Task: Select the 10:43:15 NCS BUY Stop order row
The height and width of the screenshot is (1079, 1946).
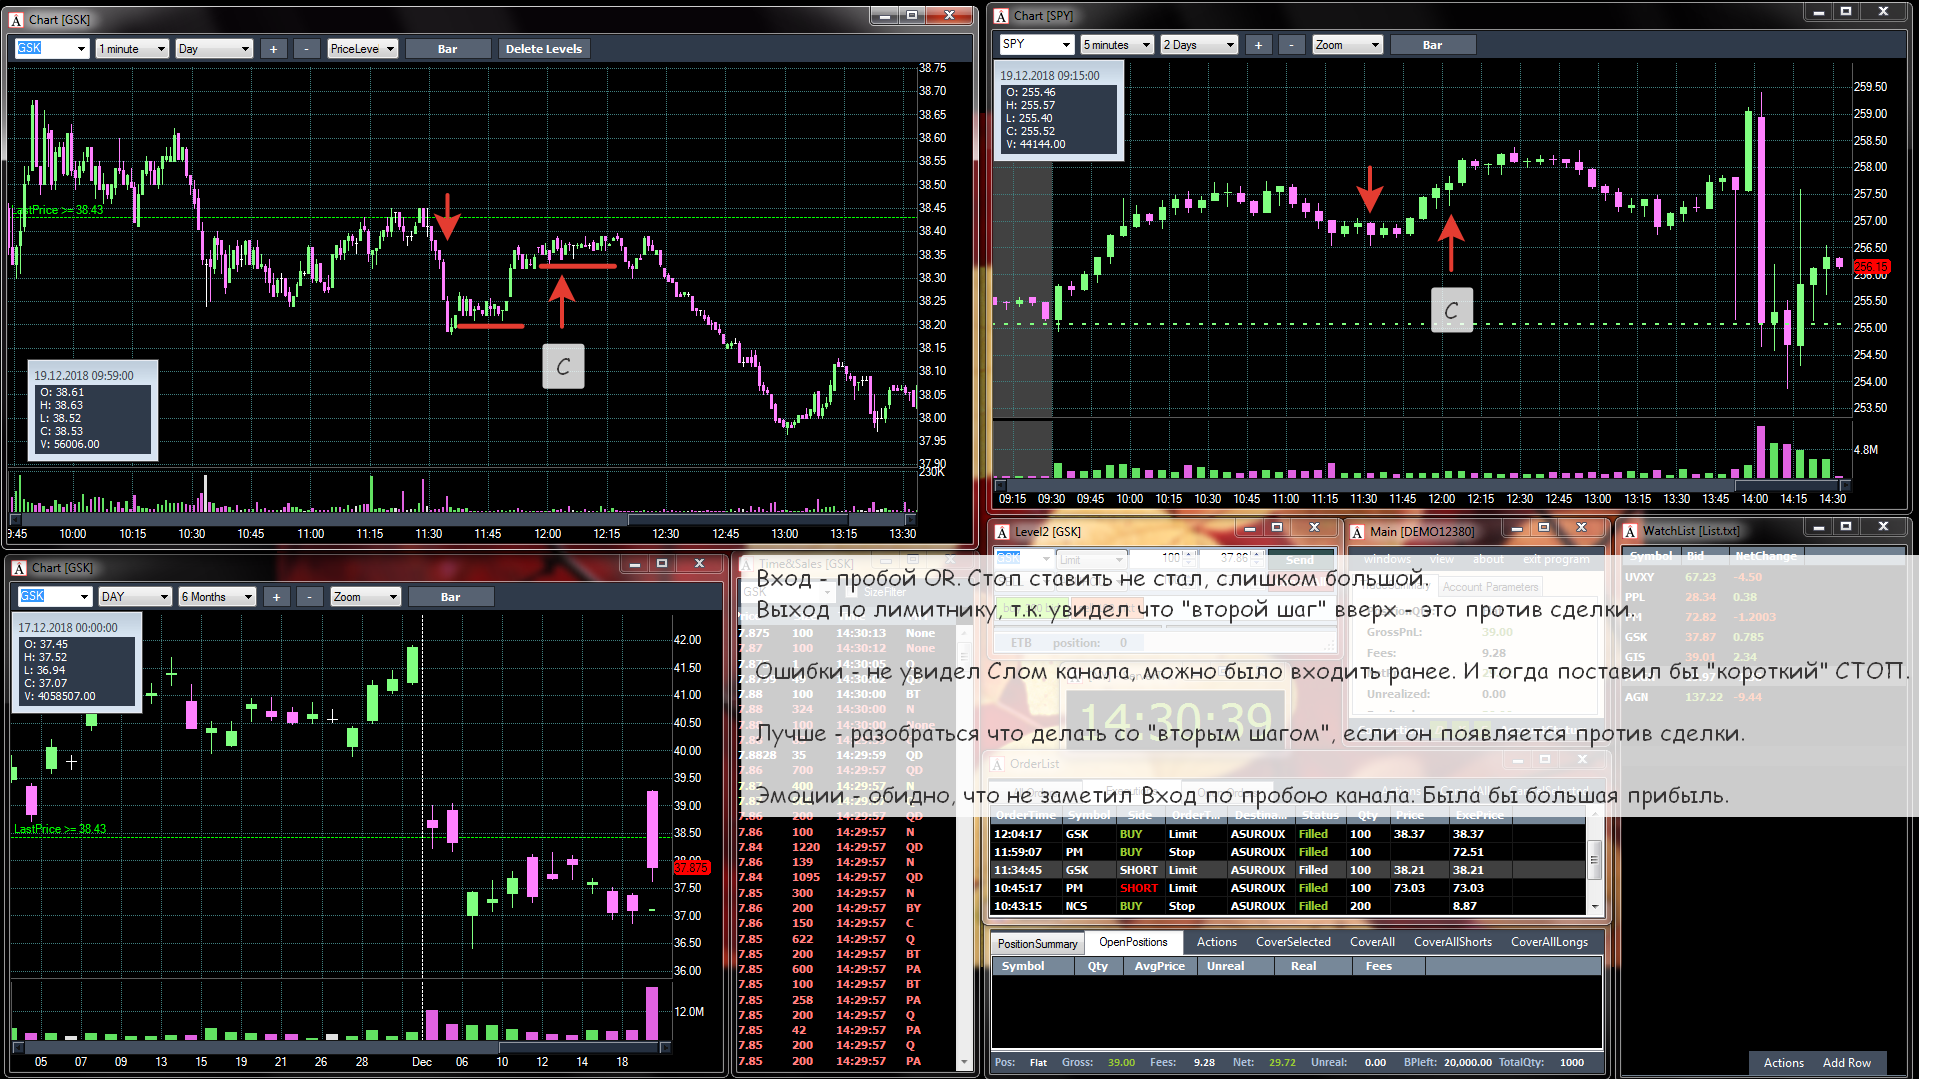Action: click(1288, 906)
